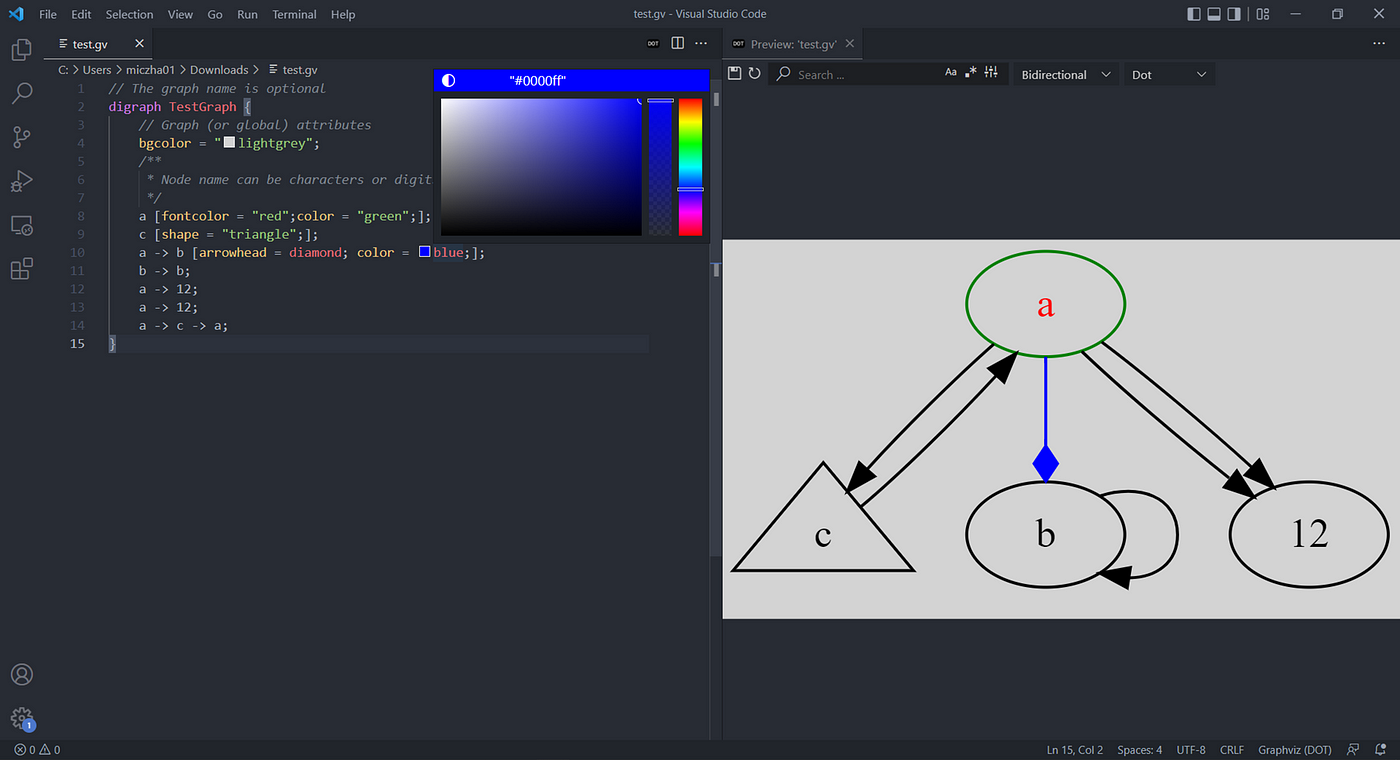
Task: Toggle primary sidebar visibility
Action: (1194, 14)
